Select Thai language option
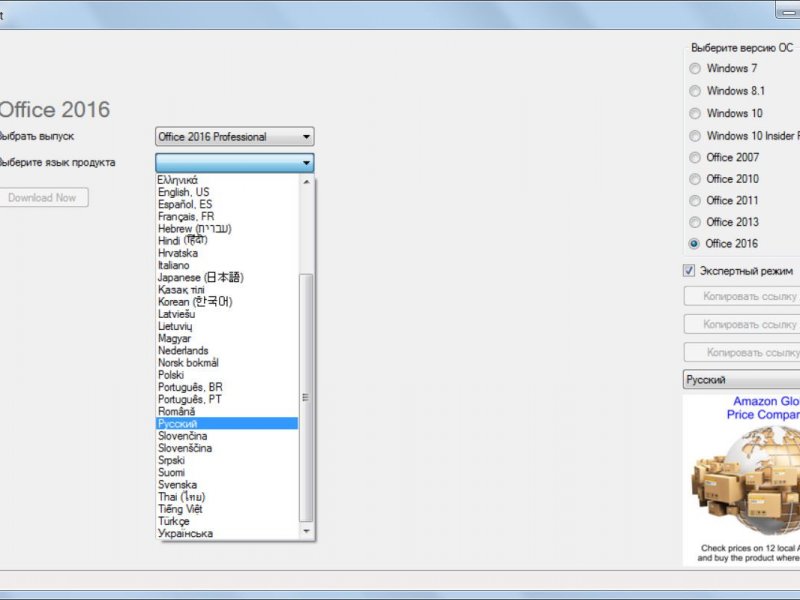Screen dimensions: 800x600 [x=227, y=497]
